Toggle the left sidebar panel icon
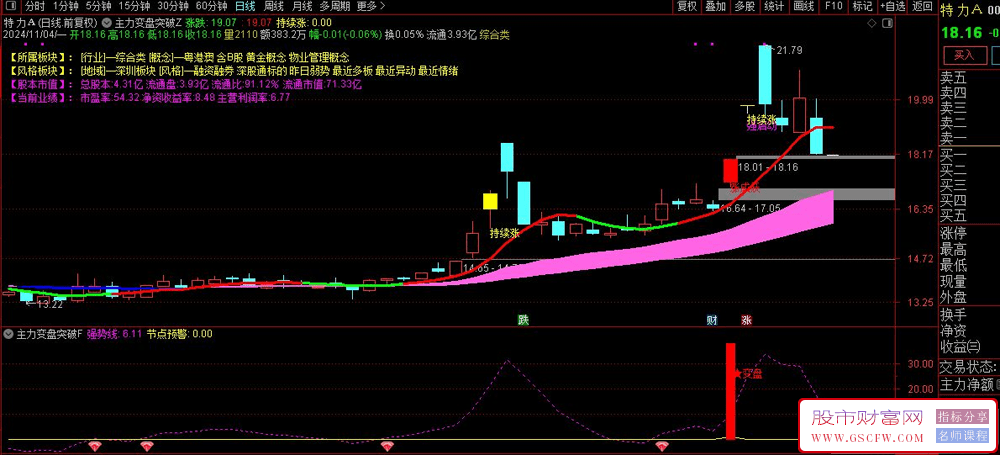1000x455 pixels. [11, 6]
